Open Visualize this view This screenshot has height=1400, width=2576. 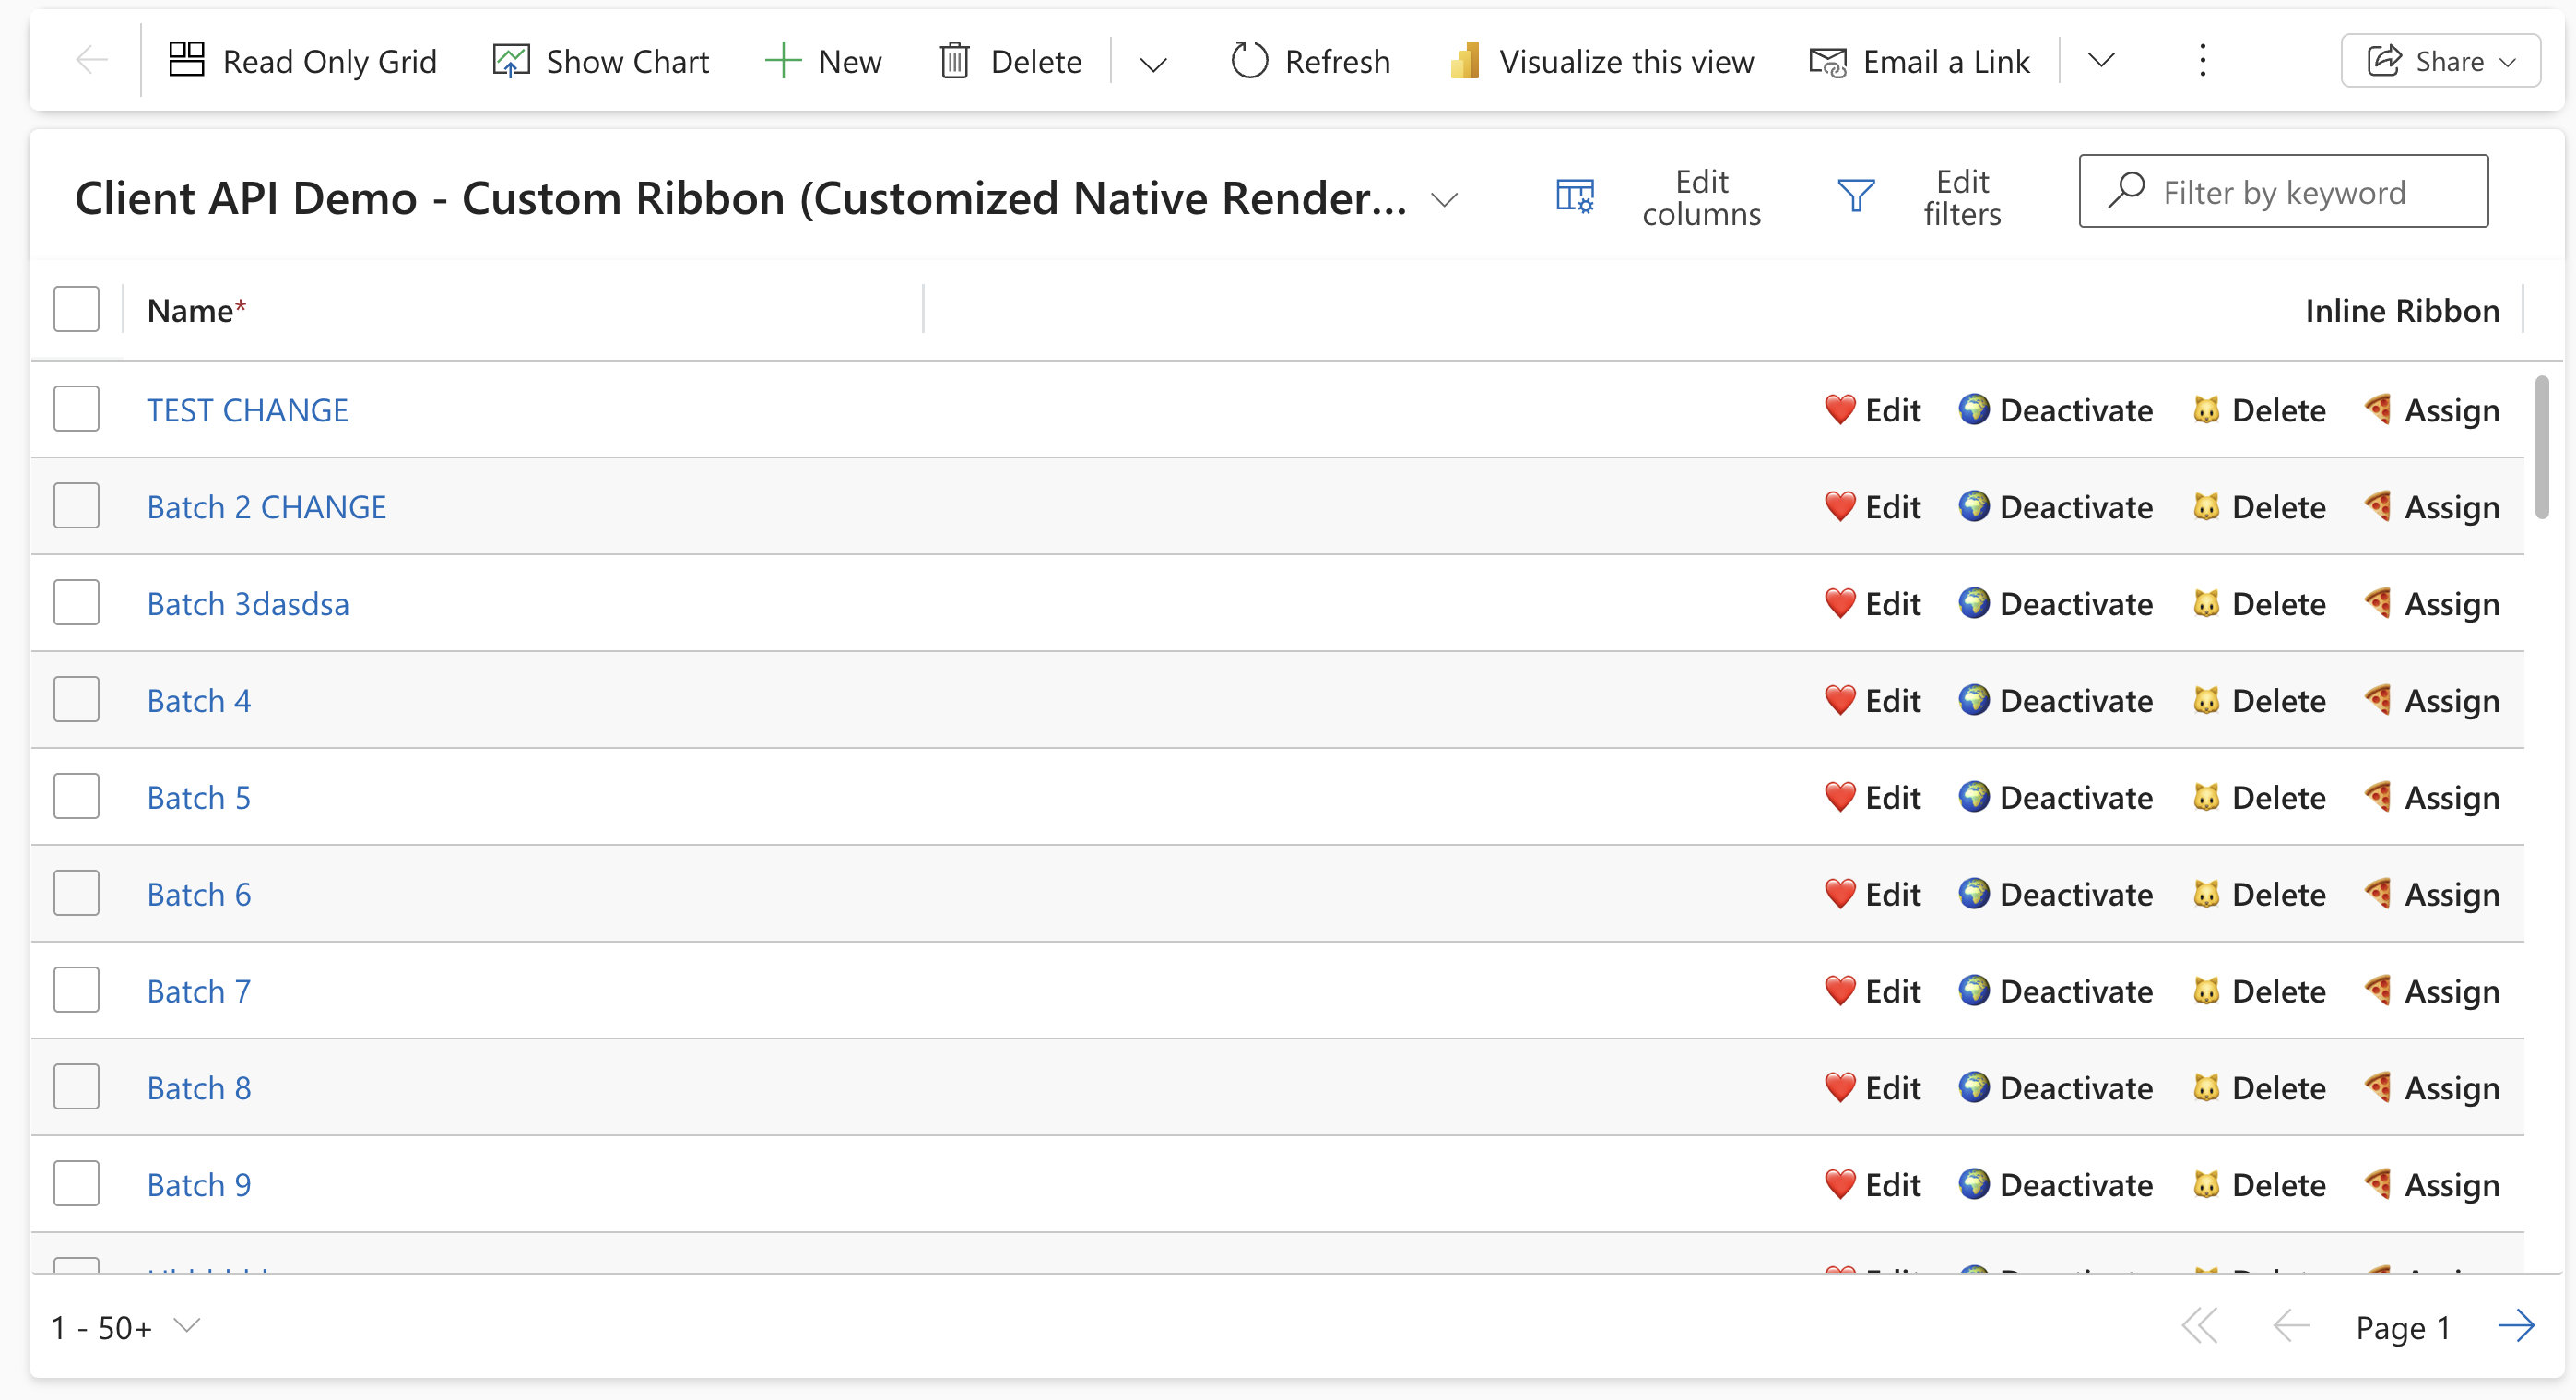tap(1464, 60)
